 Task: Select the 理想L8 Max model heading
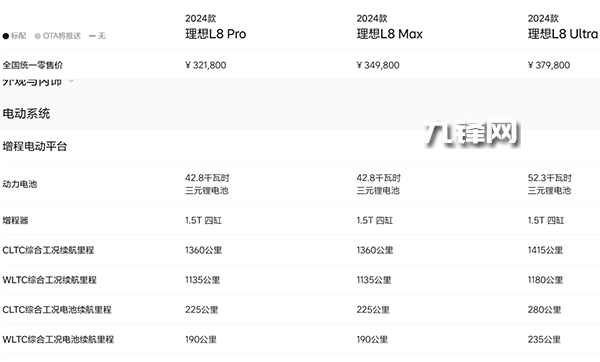pos(390,34)
